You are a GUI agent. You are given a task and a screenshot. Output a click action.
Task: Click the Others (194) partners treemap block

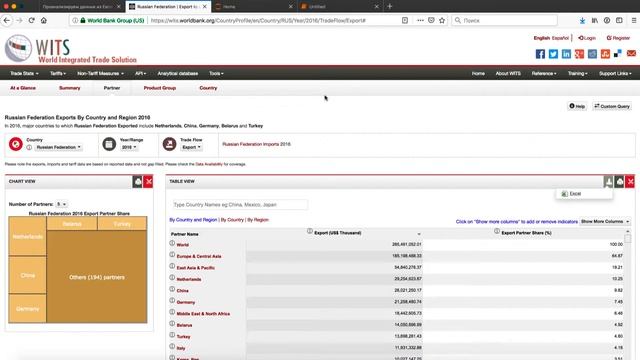tap(97, 277)
